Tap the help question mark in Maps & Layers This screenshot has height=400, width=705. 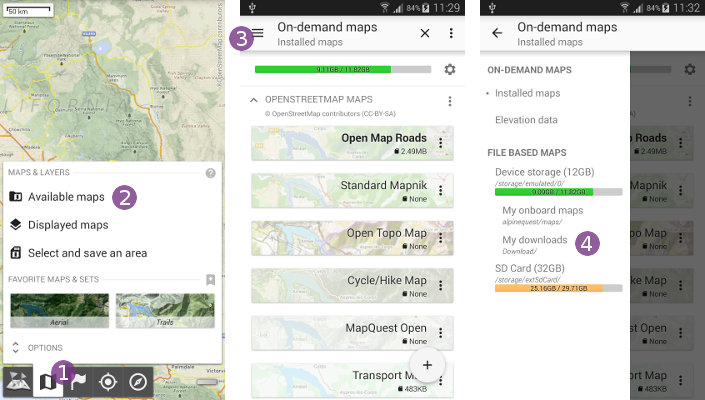click(210, 173)
